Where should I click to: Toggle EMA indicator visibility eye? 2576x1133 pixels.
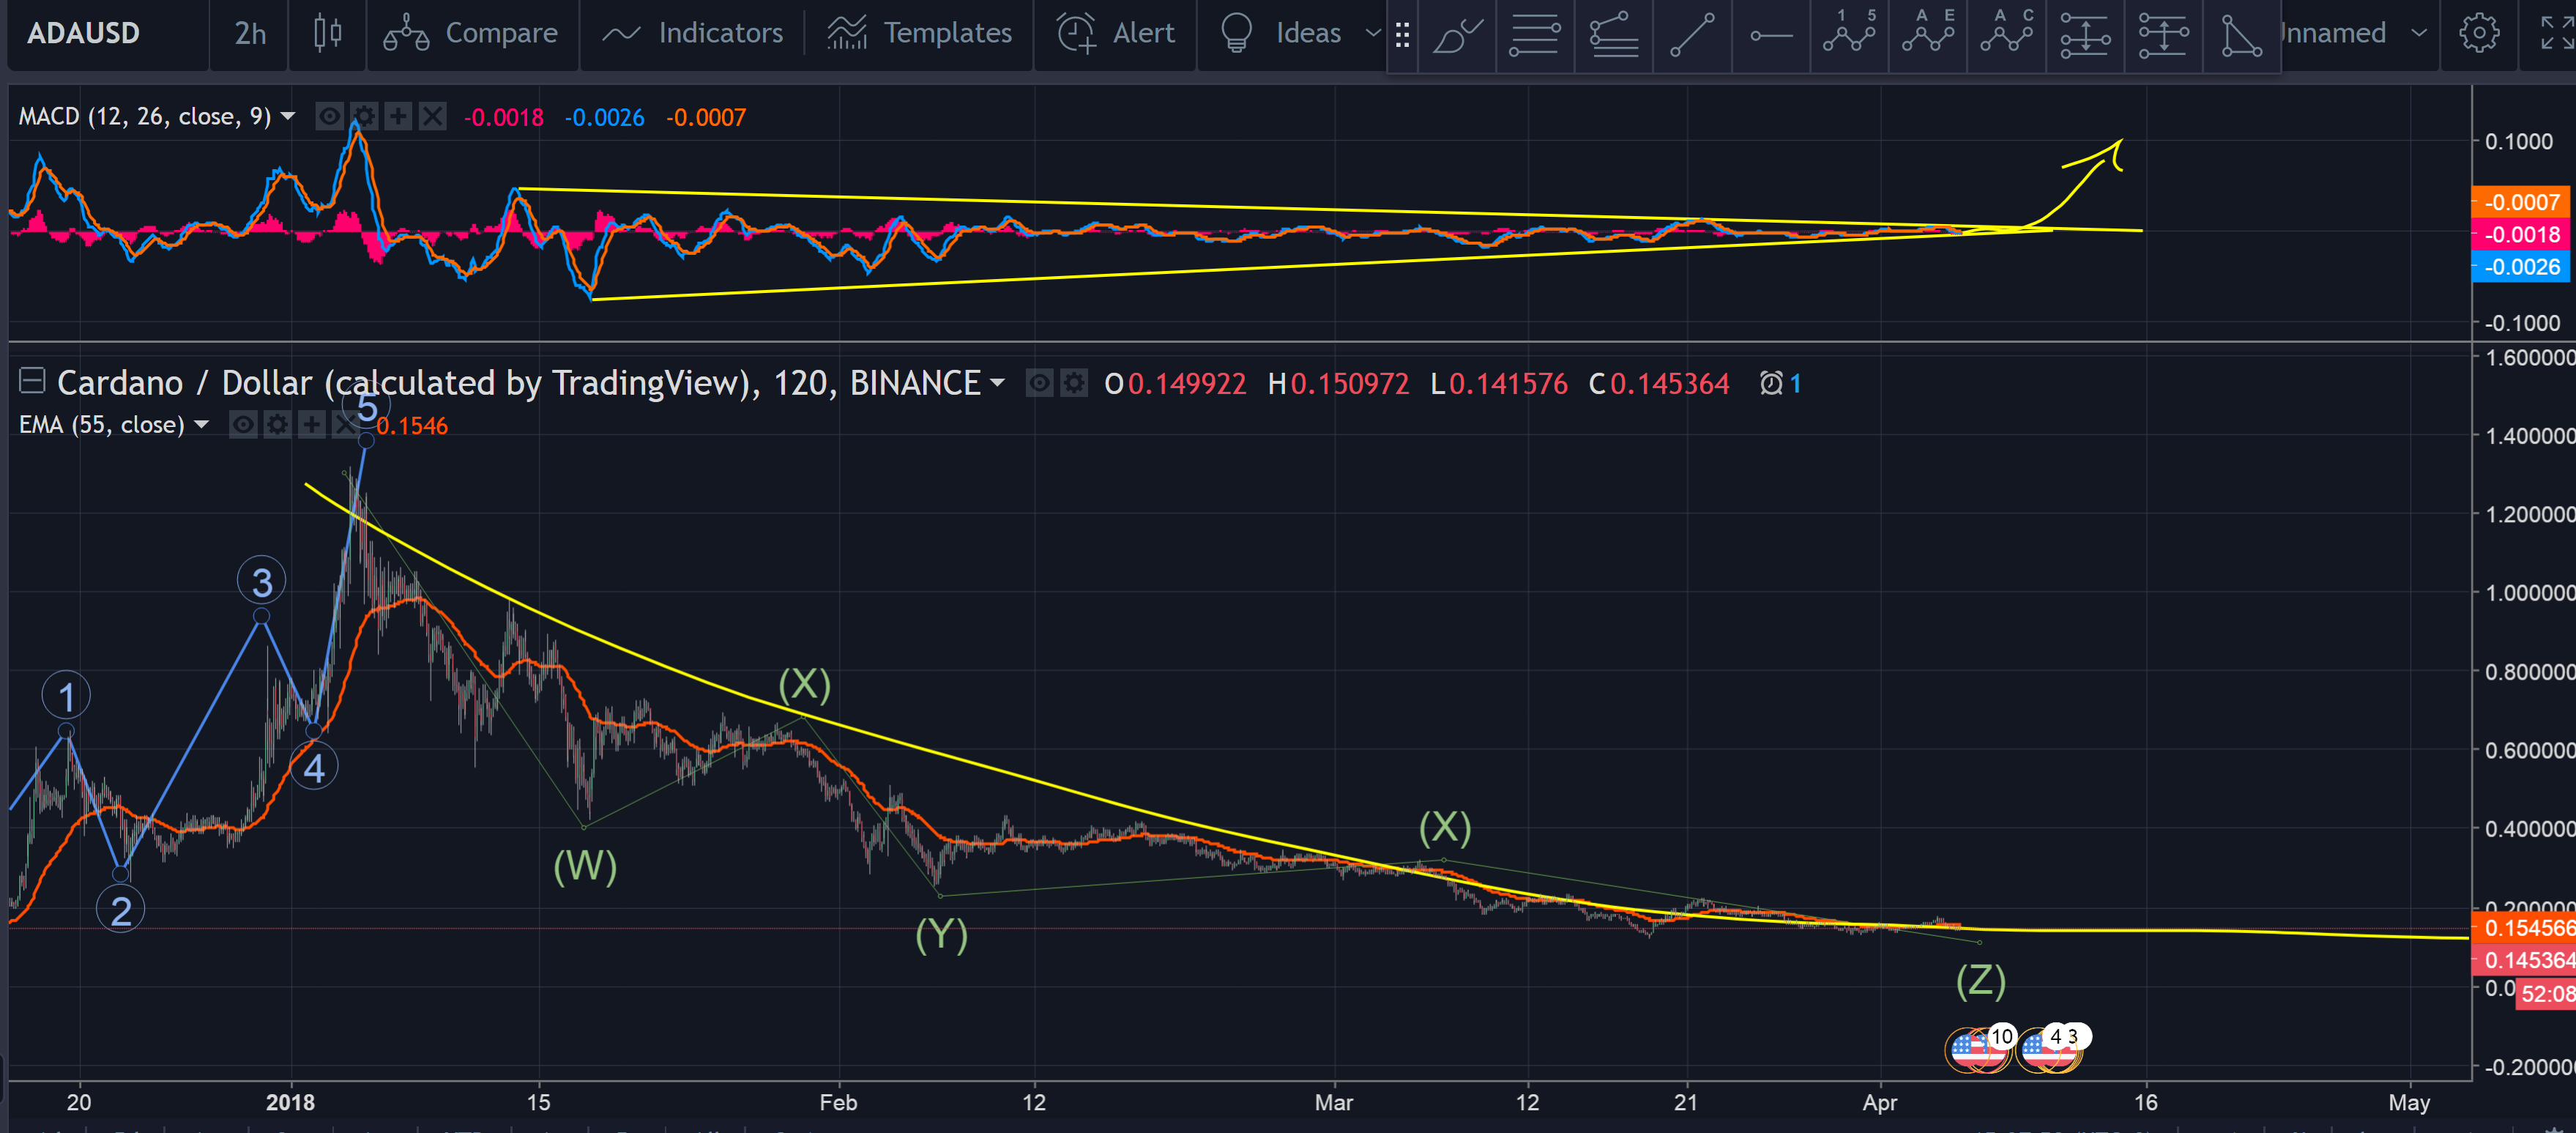click(x=243, y=425)
